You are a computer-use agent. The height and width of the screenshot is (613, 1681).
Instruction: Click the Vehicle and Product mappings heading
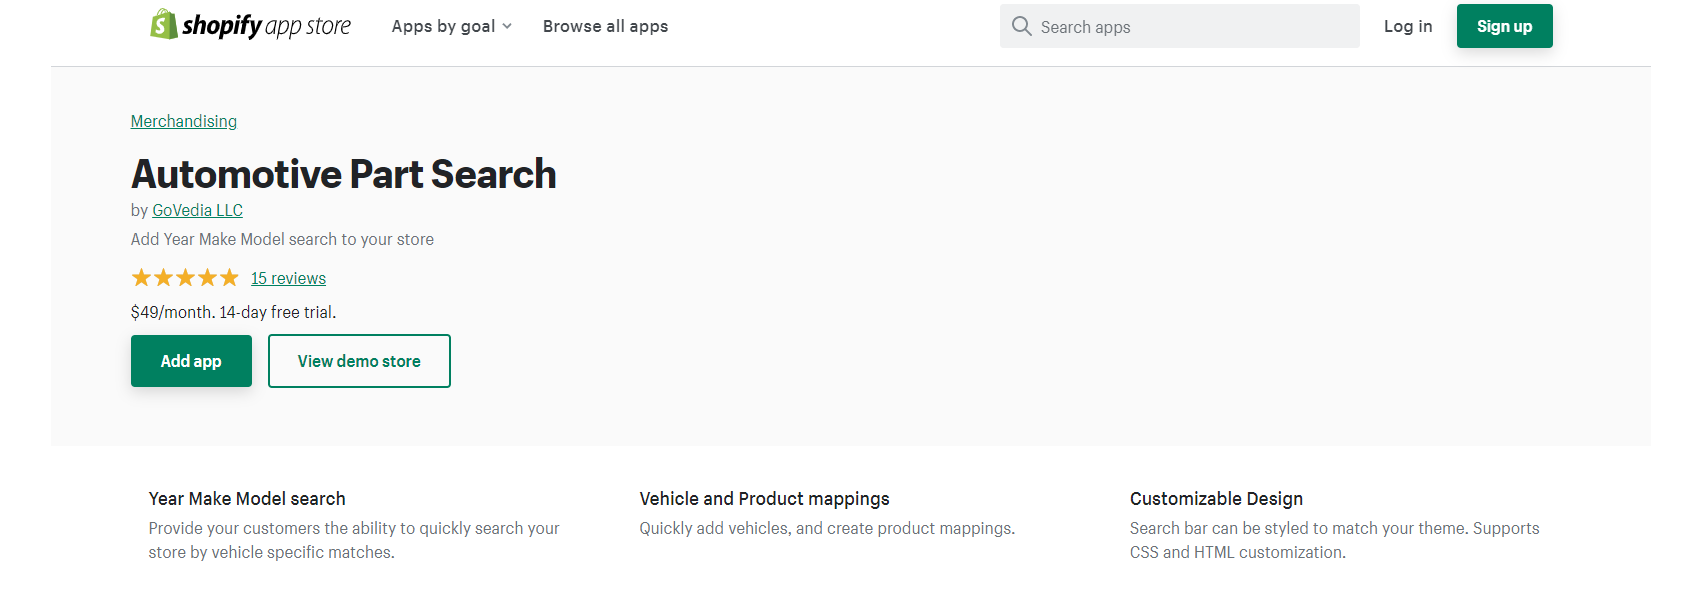tap(764, 498)
